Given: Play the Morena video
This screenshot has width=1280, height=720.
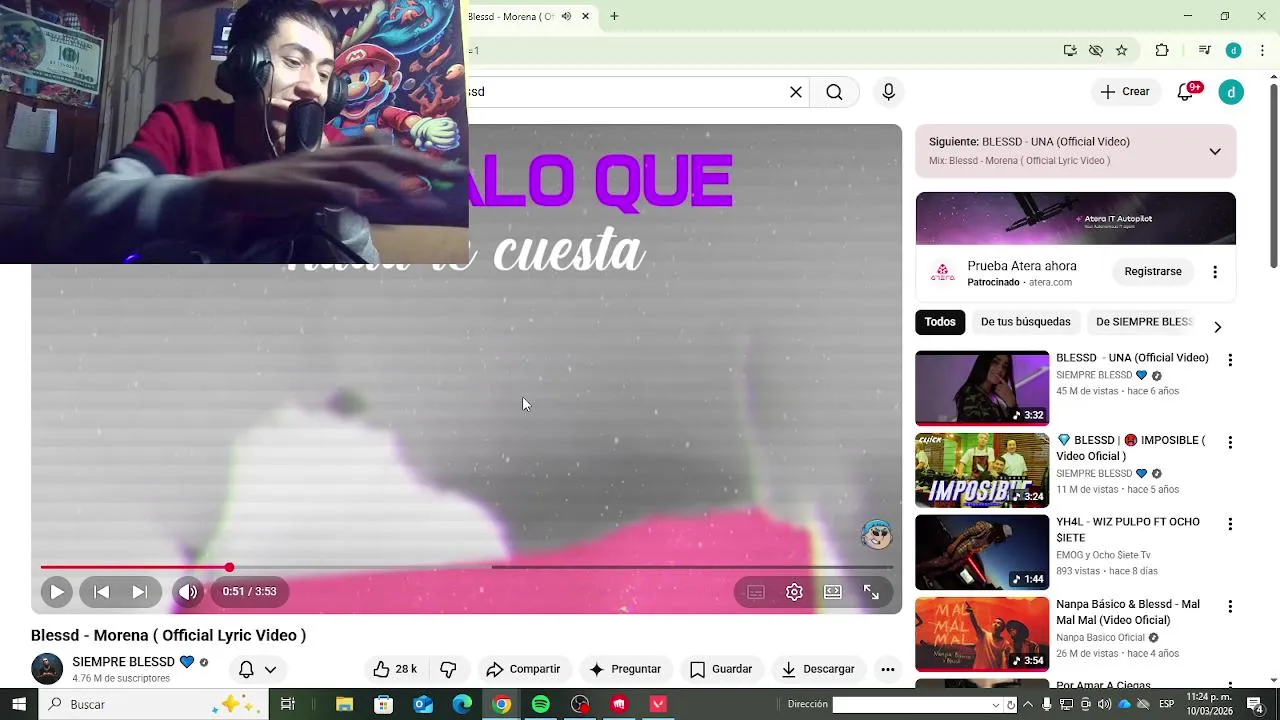Looking at the screenshot, I should tap(57, 592).
